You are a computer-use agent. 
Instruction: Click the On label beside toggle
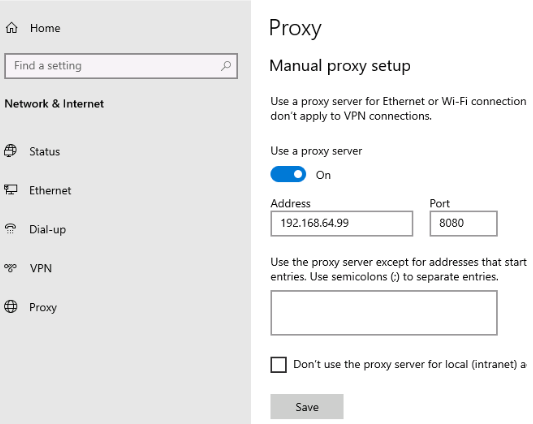coord(323,175)
